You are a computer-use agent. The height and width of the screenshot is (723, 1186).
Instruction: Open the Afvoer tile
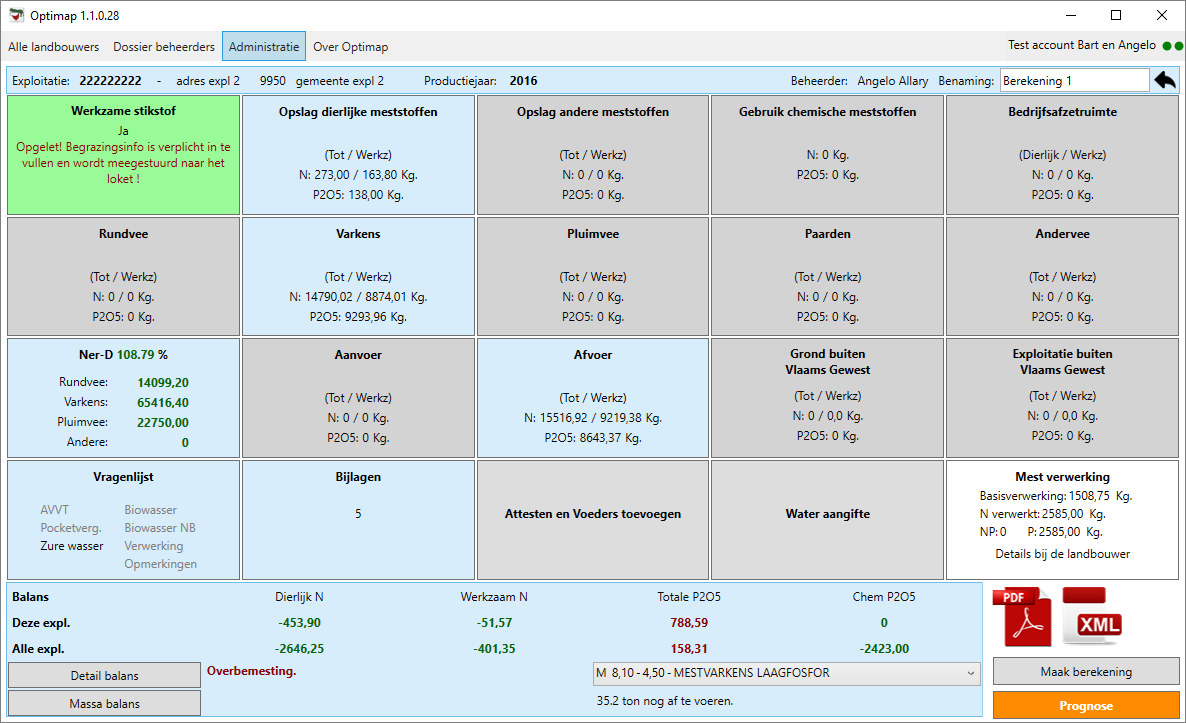click(x=593, y=398)
